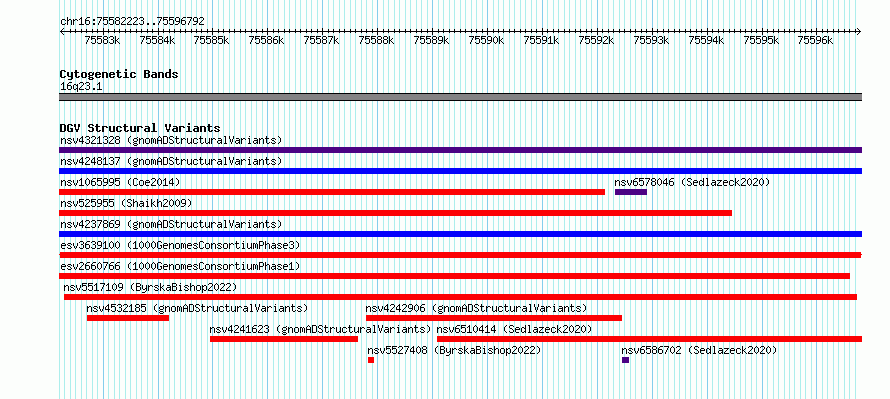Viewport: 890px width, 399px height.
Task: Open the nsv1065995 (Coe2014) label
Action: tap(120, 182)
